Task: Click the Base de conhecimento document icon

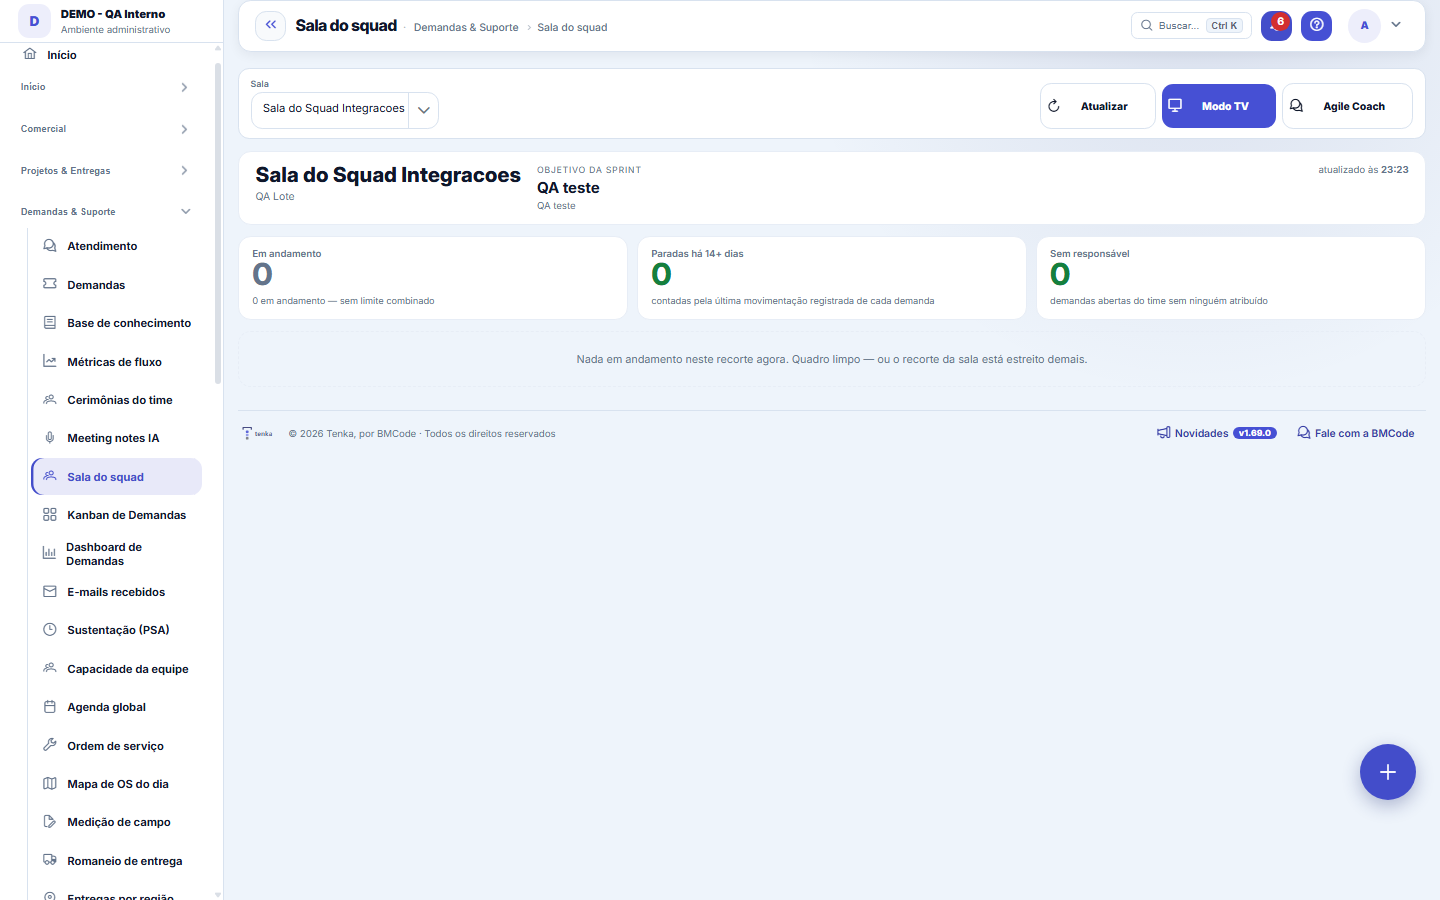Action: click(x=50, y=323)
